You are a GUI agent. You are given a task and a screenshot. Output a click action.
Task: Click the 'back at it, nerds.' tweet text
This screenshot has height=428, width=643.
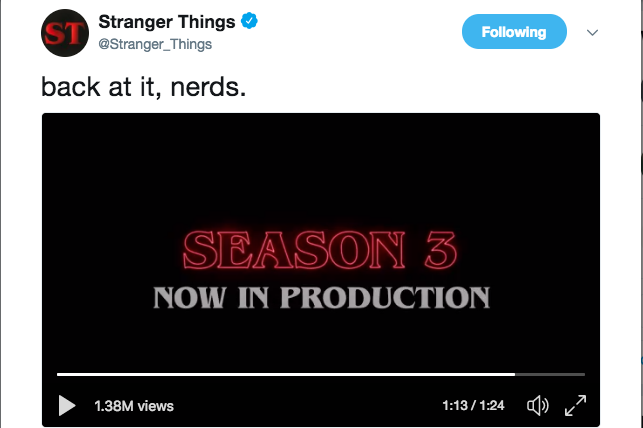[x=143, y=87]
